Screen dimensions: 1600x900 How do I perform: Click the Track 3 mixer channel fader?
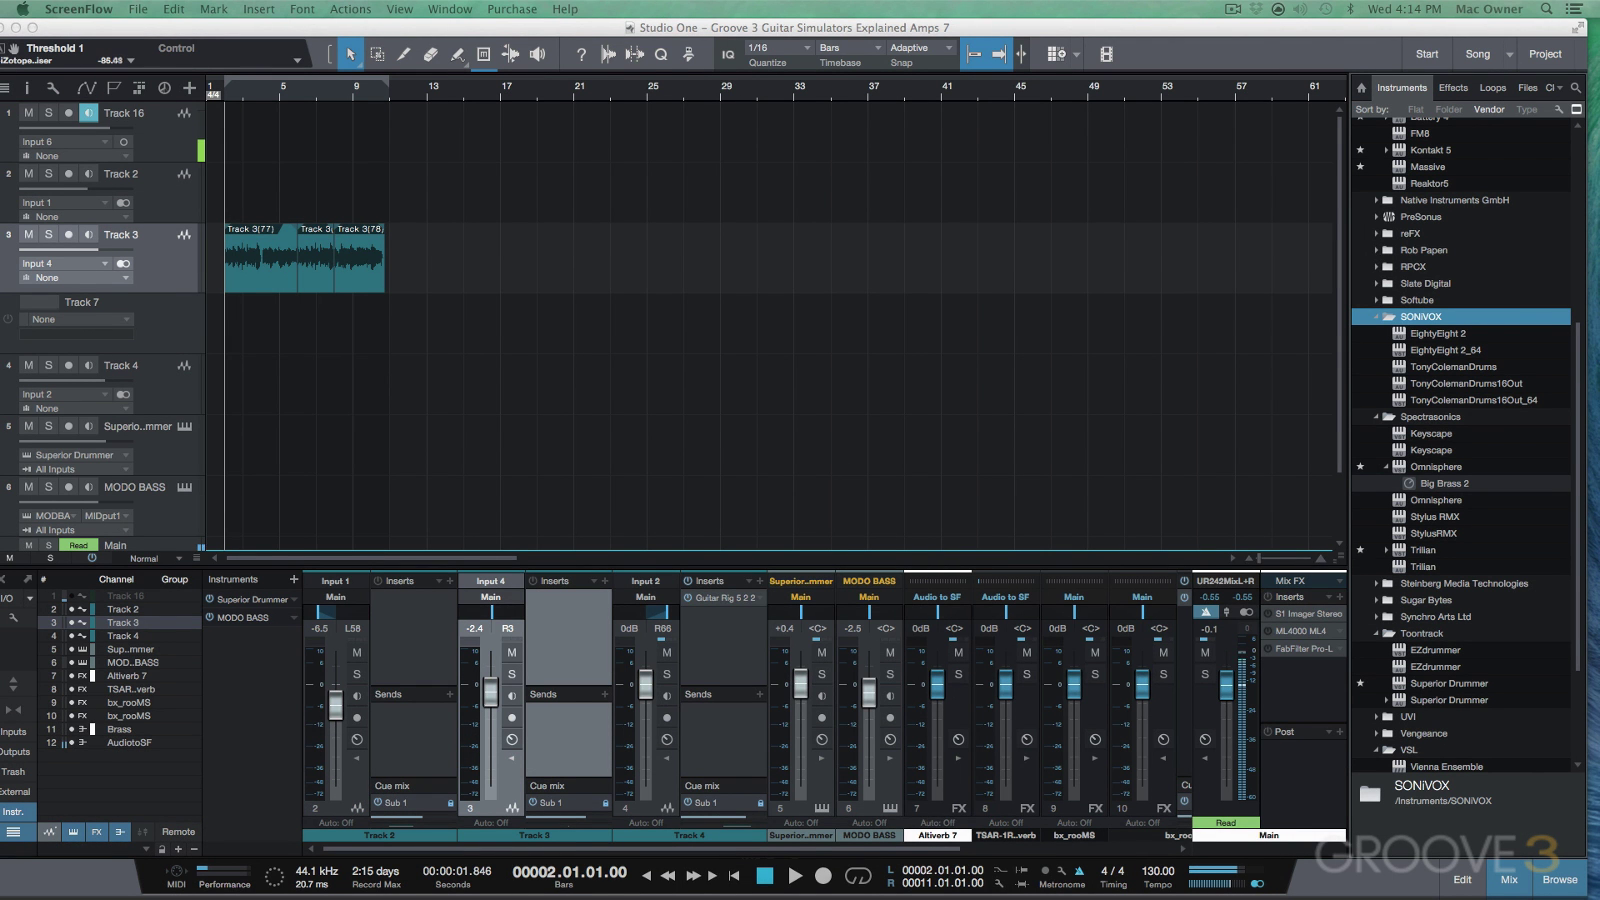click(x=491, y=692)
